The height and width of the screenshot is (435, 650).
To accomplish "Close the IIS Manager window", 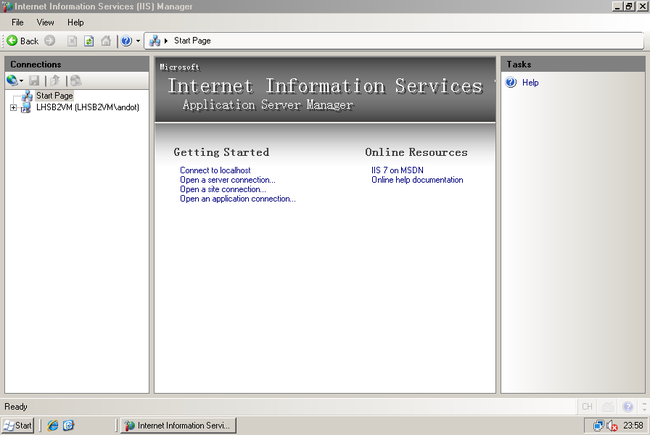I will point(642,6).
